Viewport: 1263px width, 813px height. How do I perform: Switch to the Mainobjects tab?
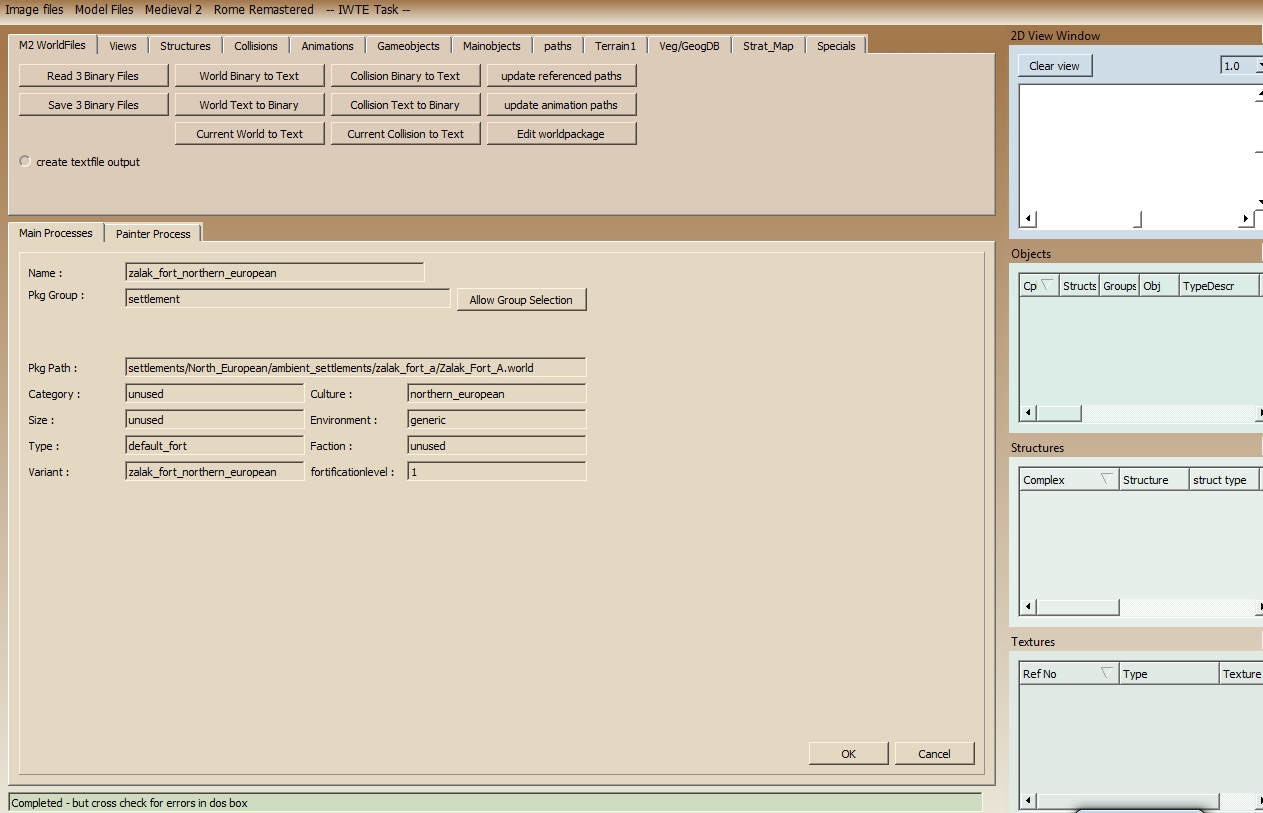[492, 46]
